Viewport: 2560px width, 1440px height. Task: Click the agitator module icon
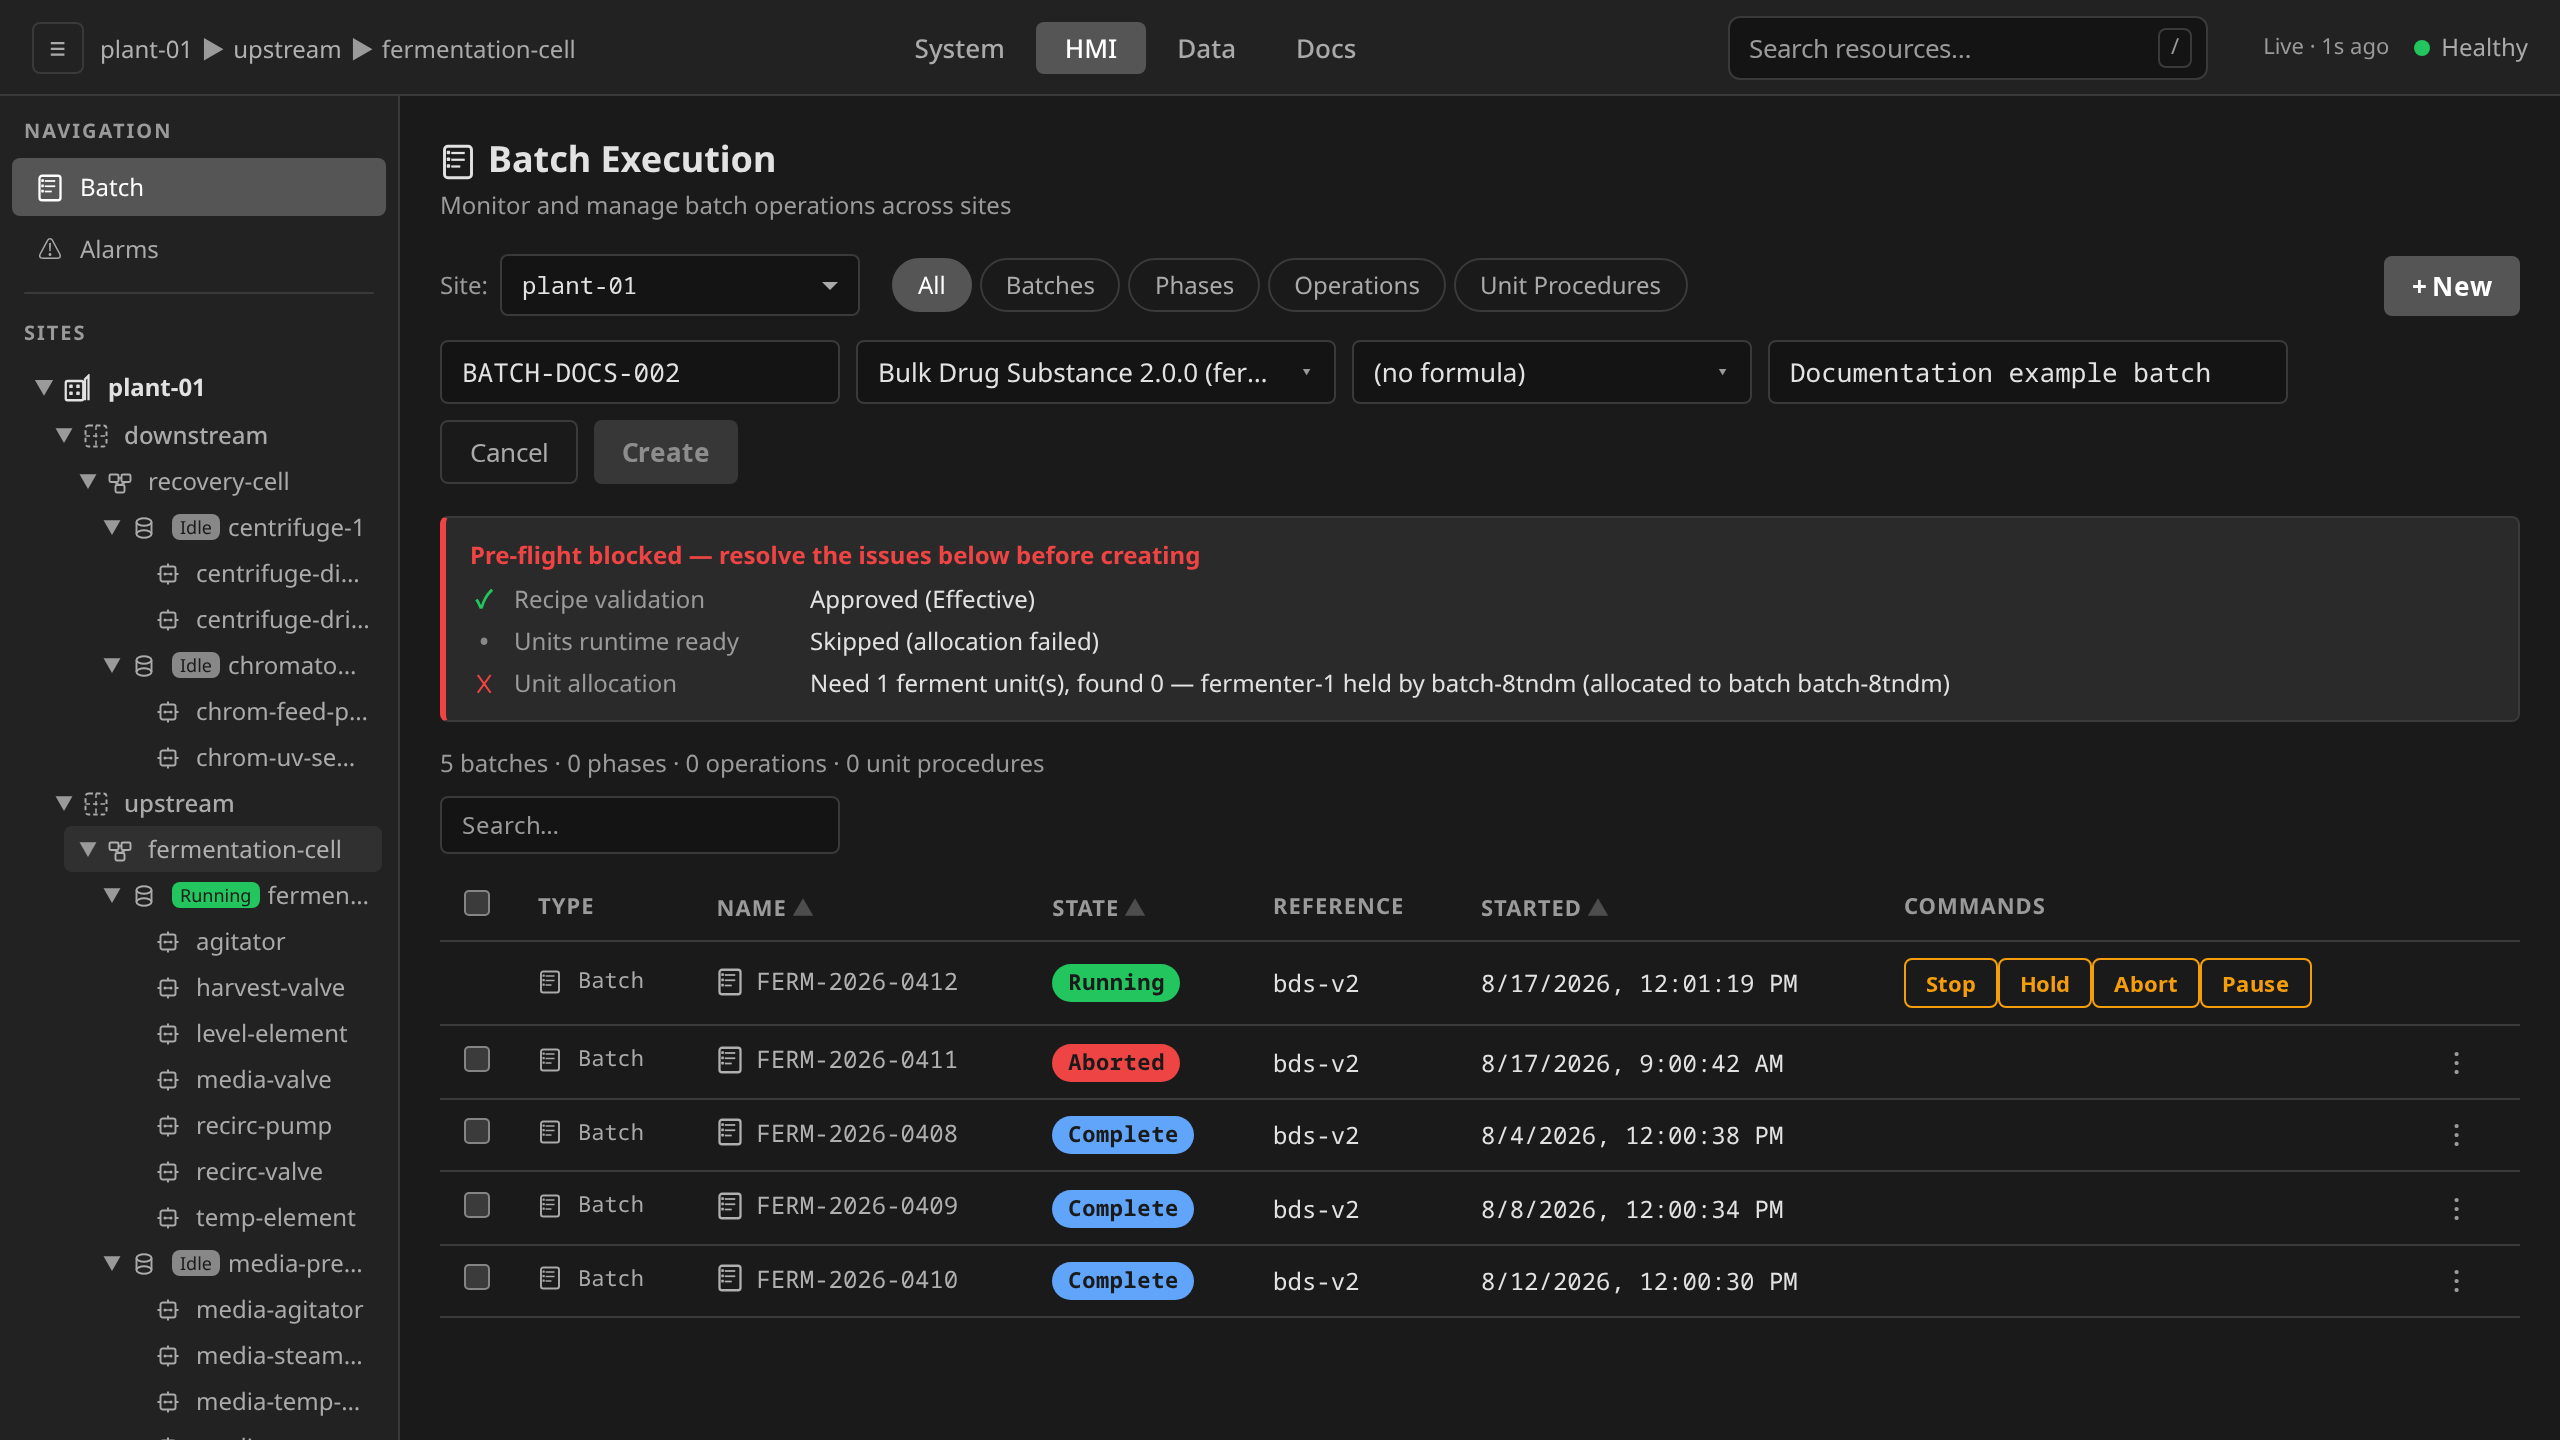pyautogui.click(x=168, y=942)
